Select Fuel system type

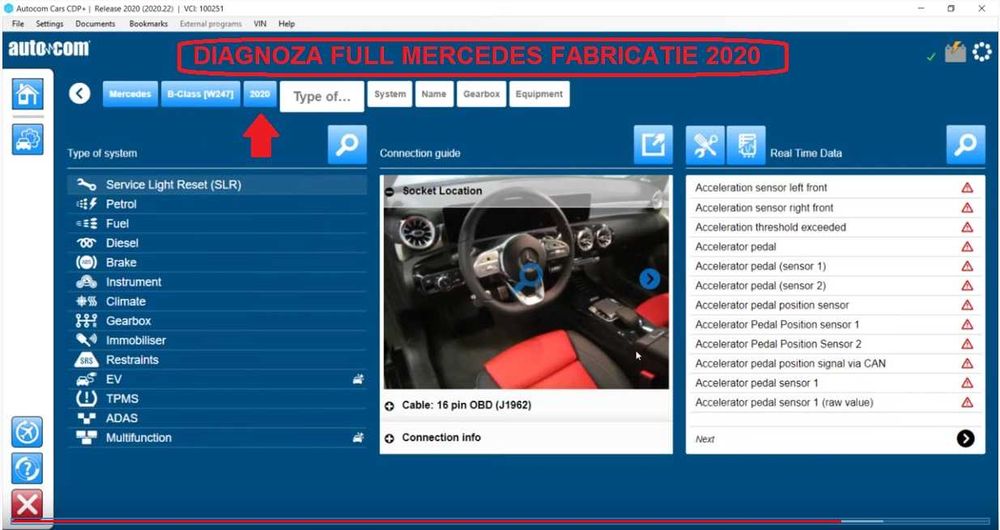pyautogui.click(x=217, y=224)
